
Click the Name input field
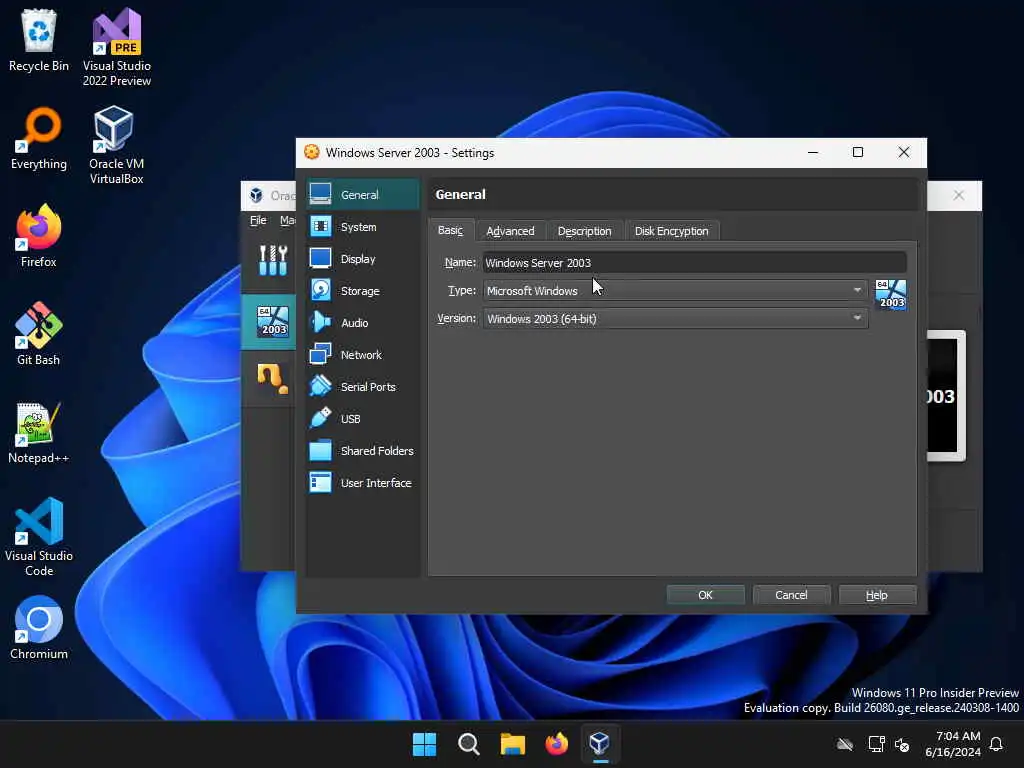(694, 263)
